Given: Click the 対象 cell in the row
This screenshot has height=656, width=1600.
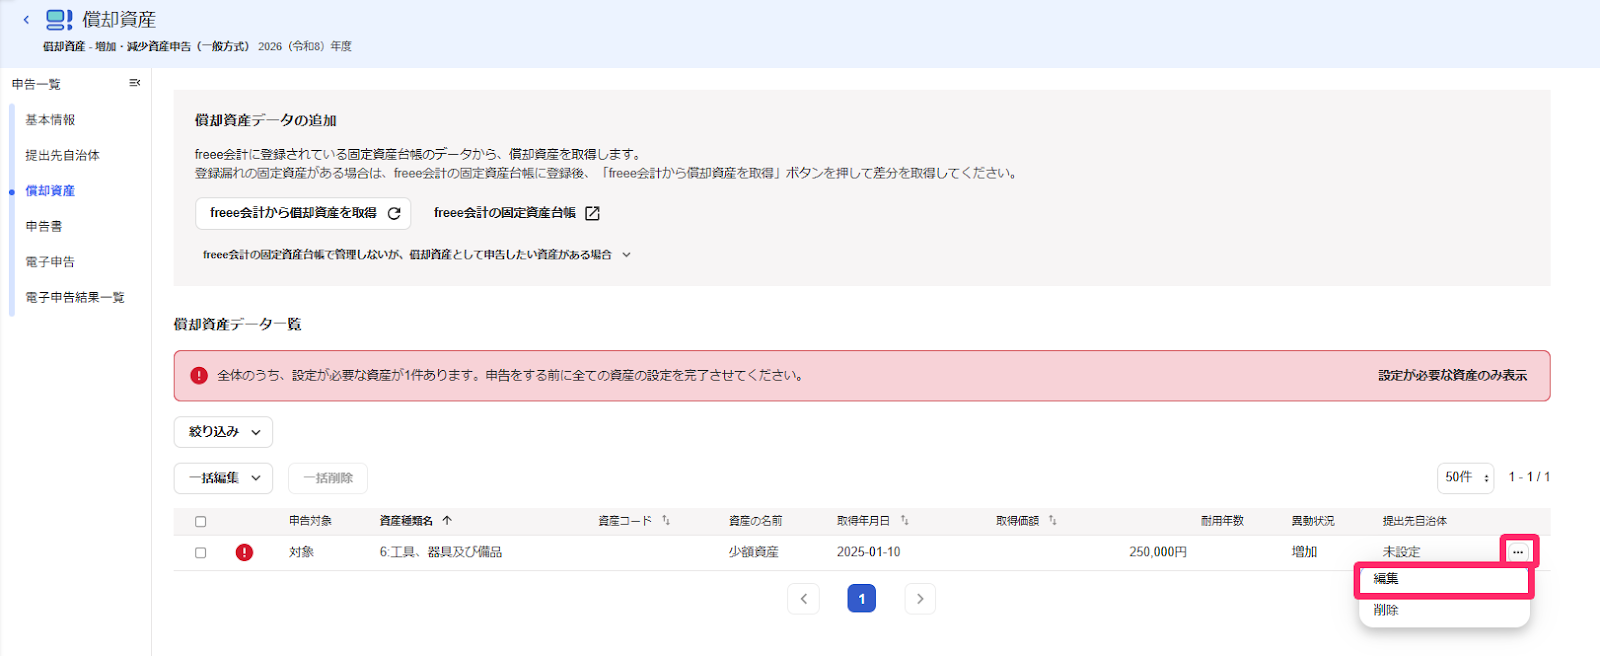Looking at the screenshot, I should point(301,552).
